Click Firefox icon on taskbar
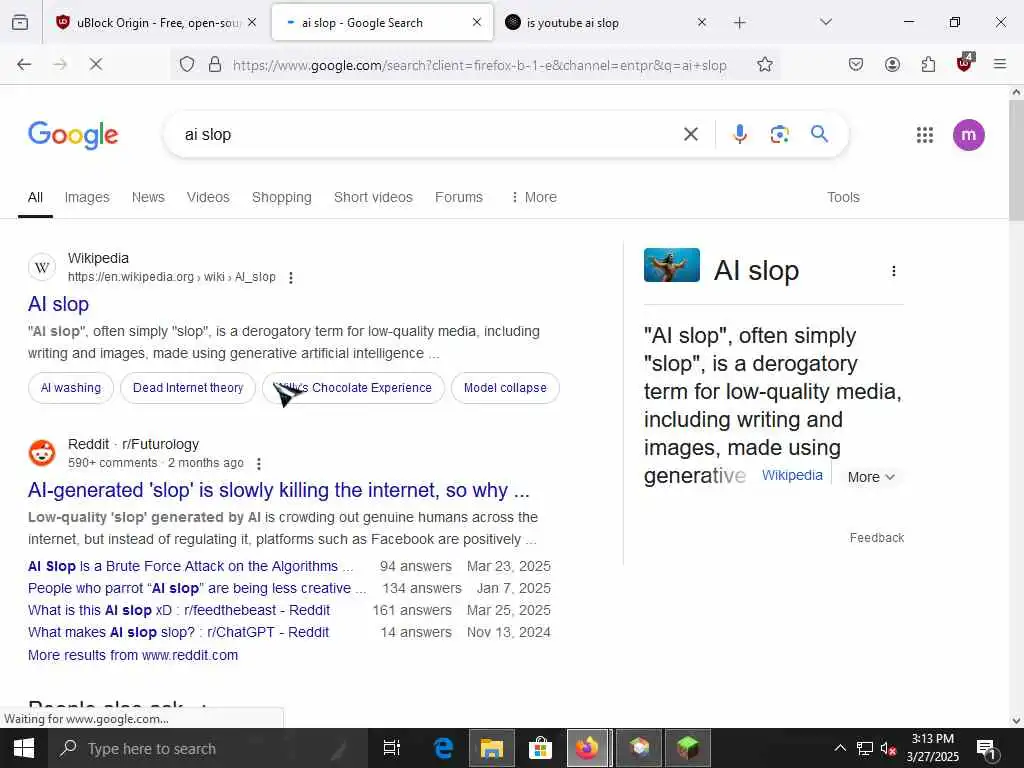Viewport: 1024px width, 768px height. [588, 748]
